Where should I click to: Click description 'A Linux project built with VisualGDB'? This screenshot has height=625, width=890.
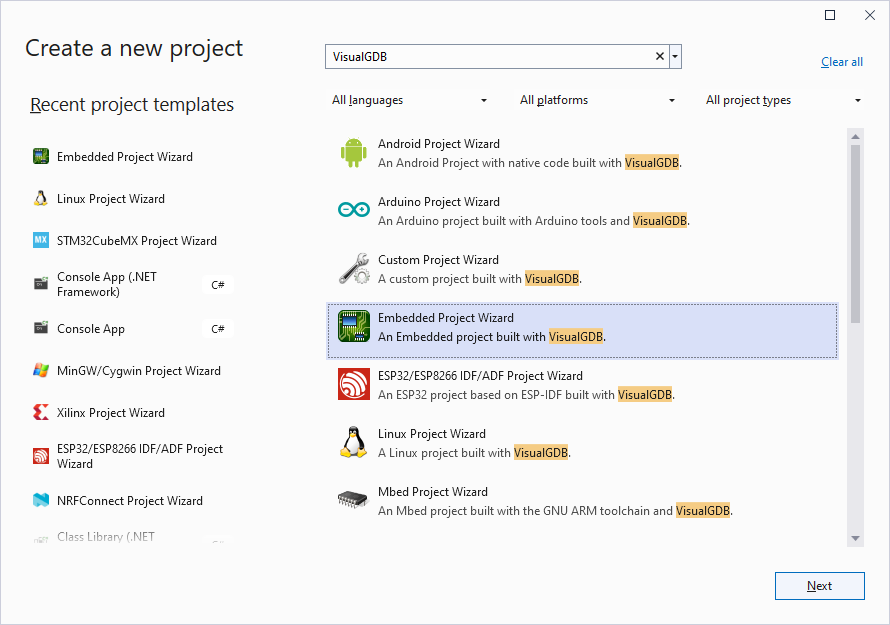[x=475, y=452]
